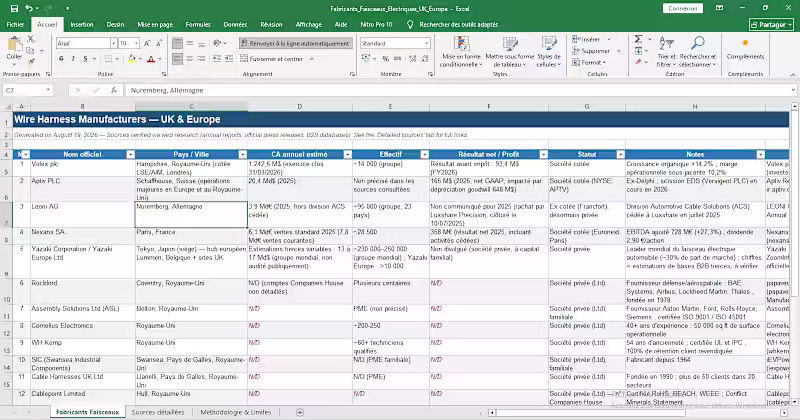Switch to the Données ribbon tab
This screenshot has height=420, width=800.
click(x=235, y=24)
